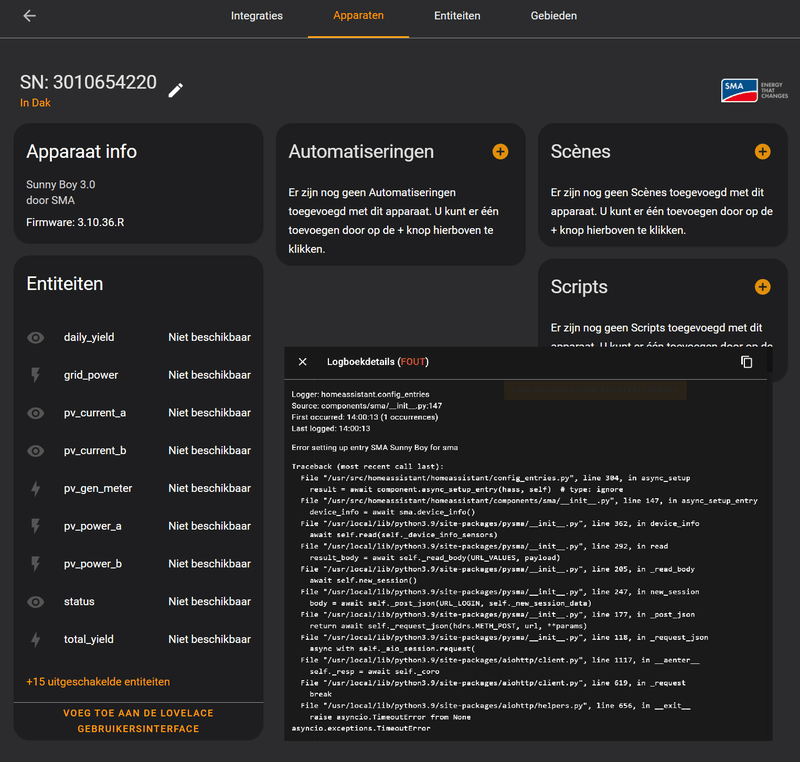Switch to the Entiteiten tab
Image resolution: width=800 pixels, height=762 pixels.
457,16
